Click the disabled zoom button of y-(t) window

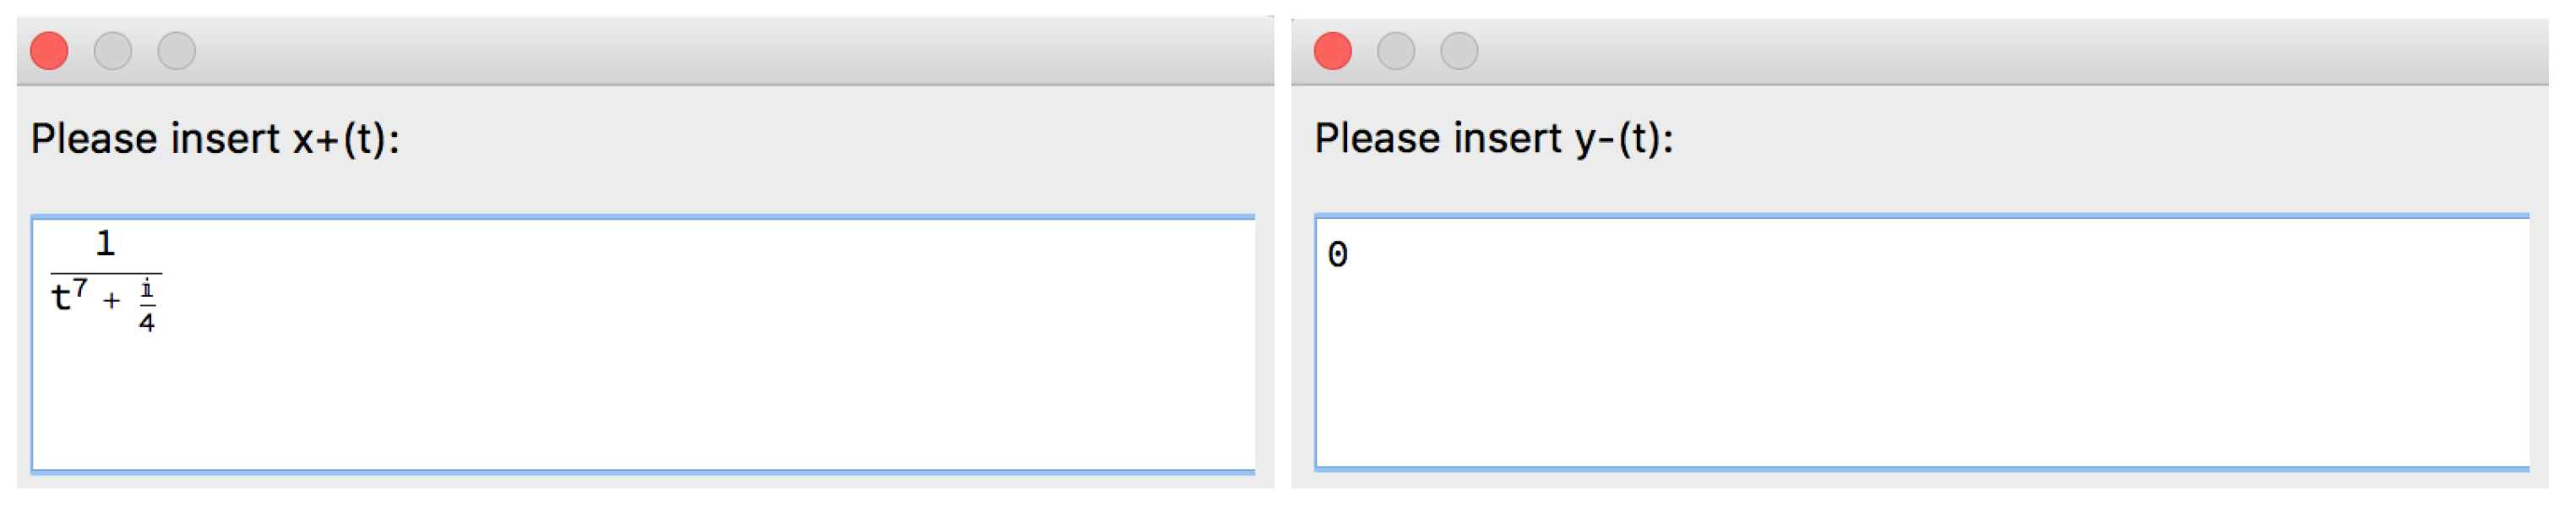(1459, 51)
